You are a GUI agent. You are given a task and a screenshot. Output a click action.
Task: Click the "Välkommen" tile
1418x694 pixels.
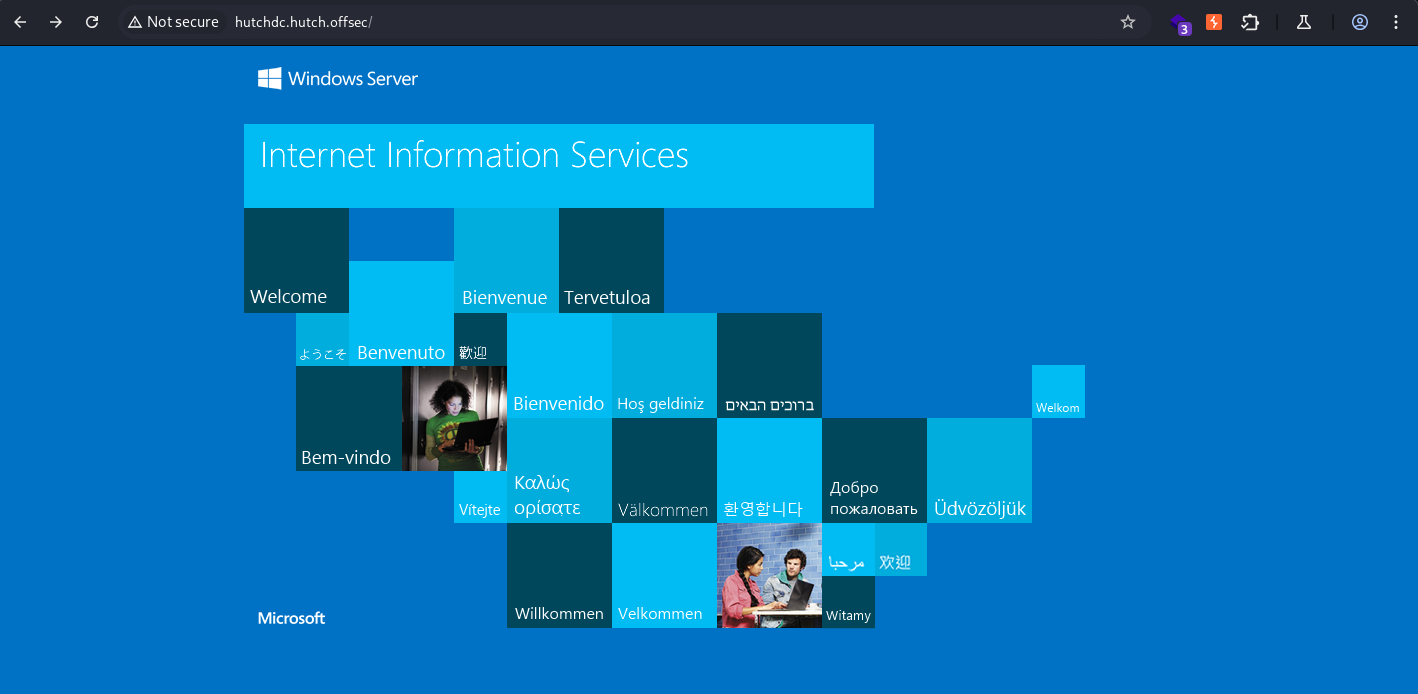664,470
